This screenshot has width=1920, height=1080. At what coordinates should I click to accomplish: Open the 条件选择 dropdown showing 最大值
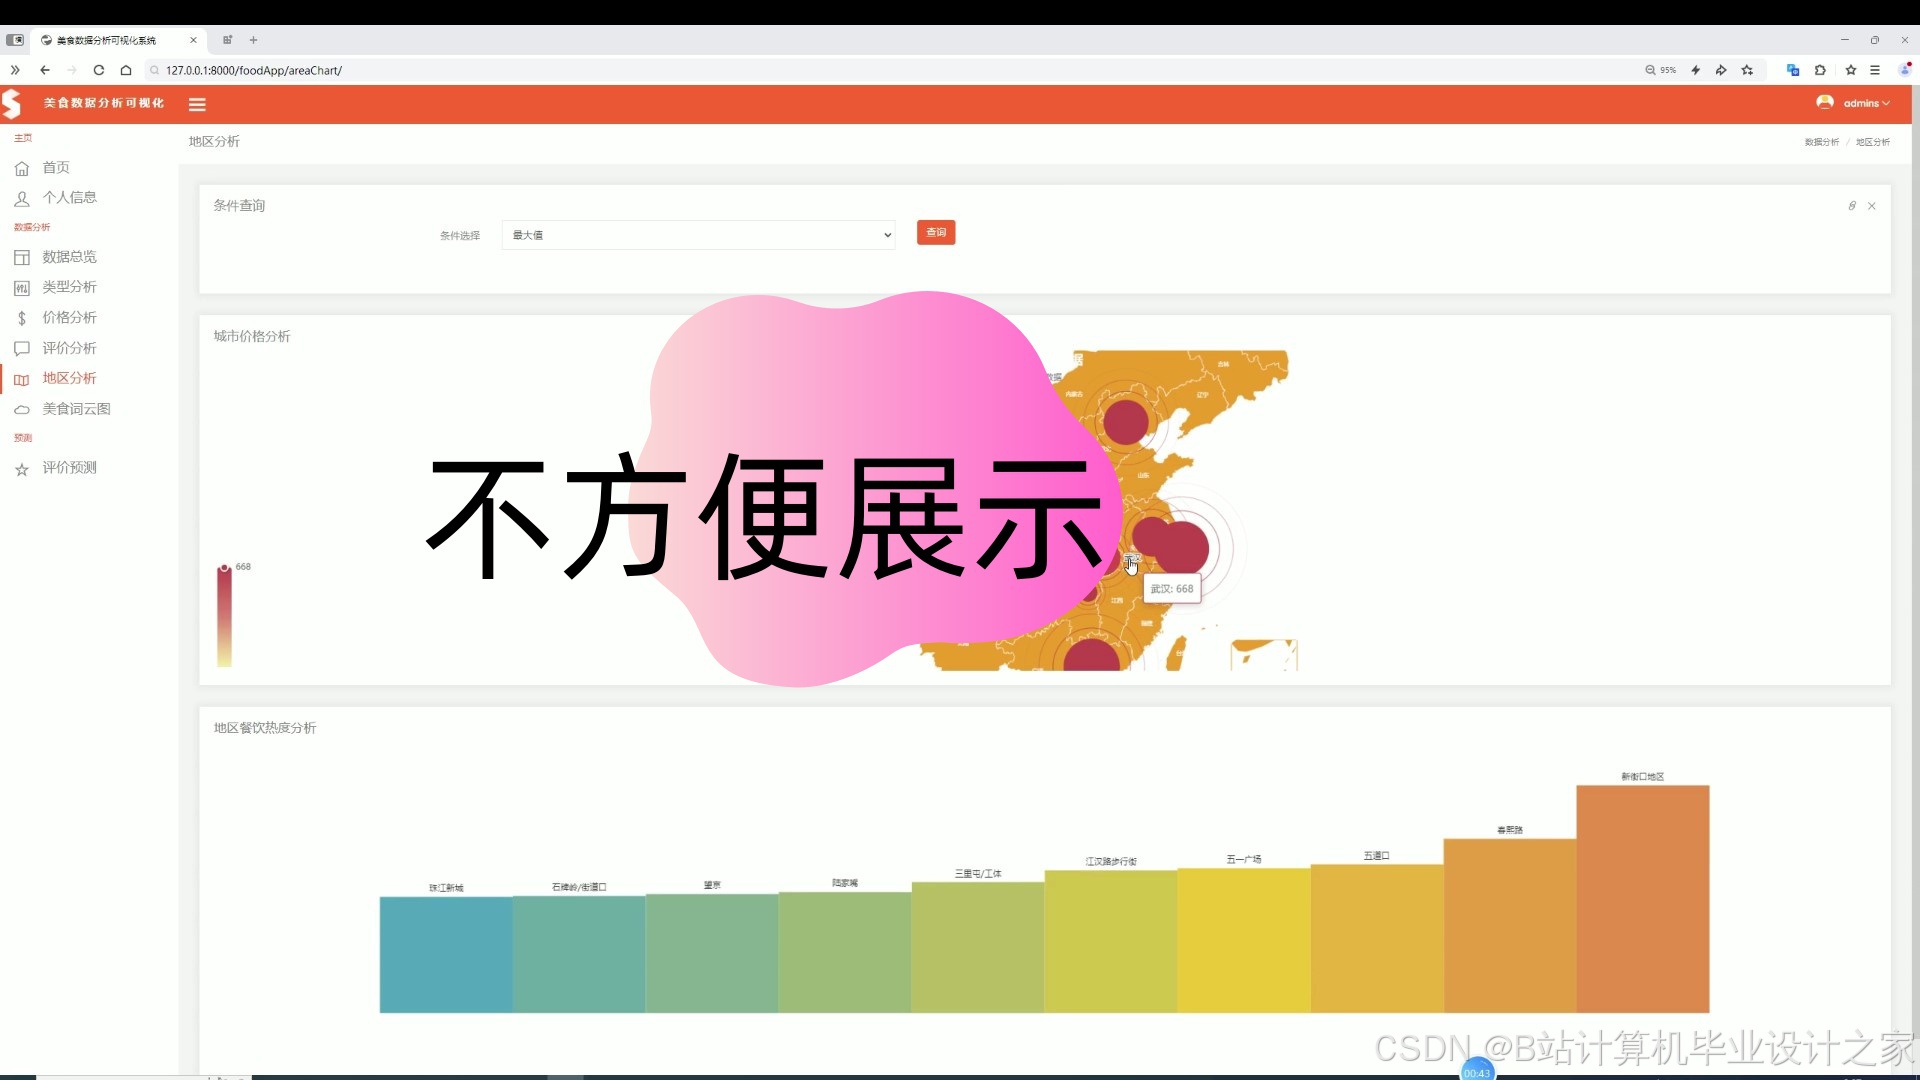pos(698,235)
